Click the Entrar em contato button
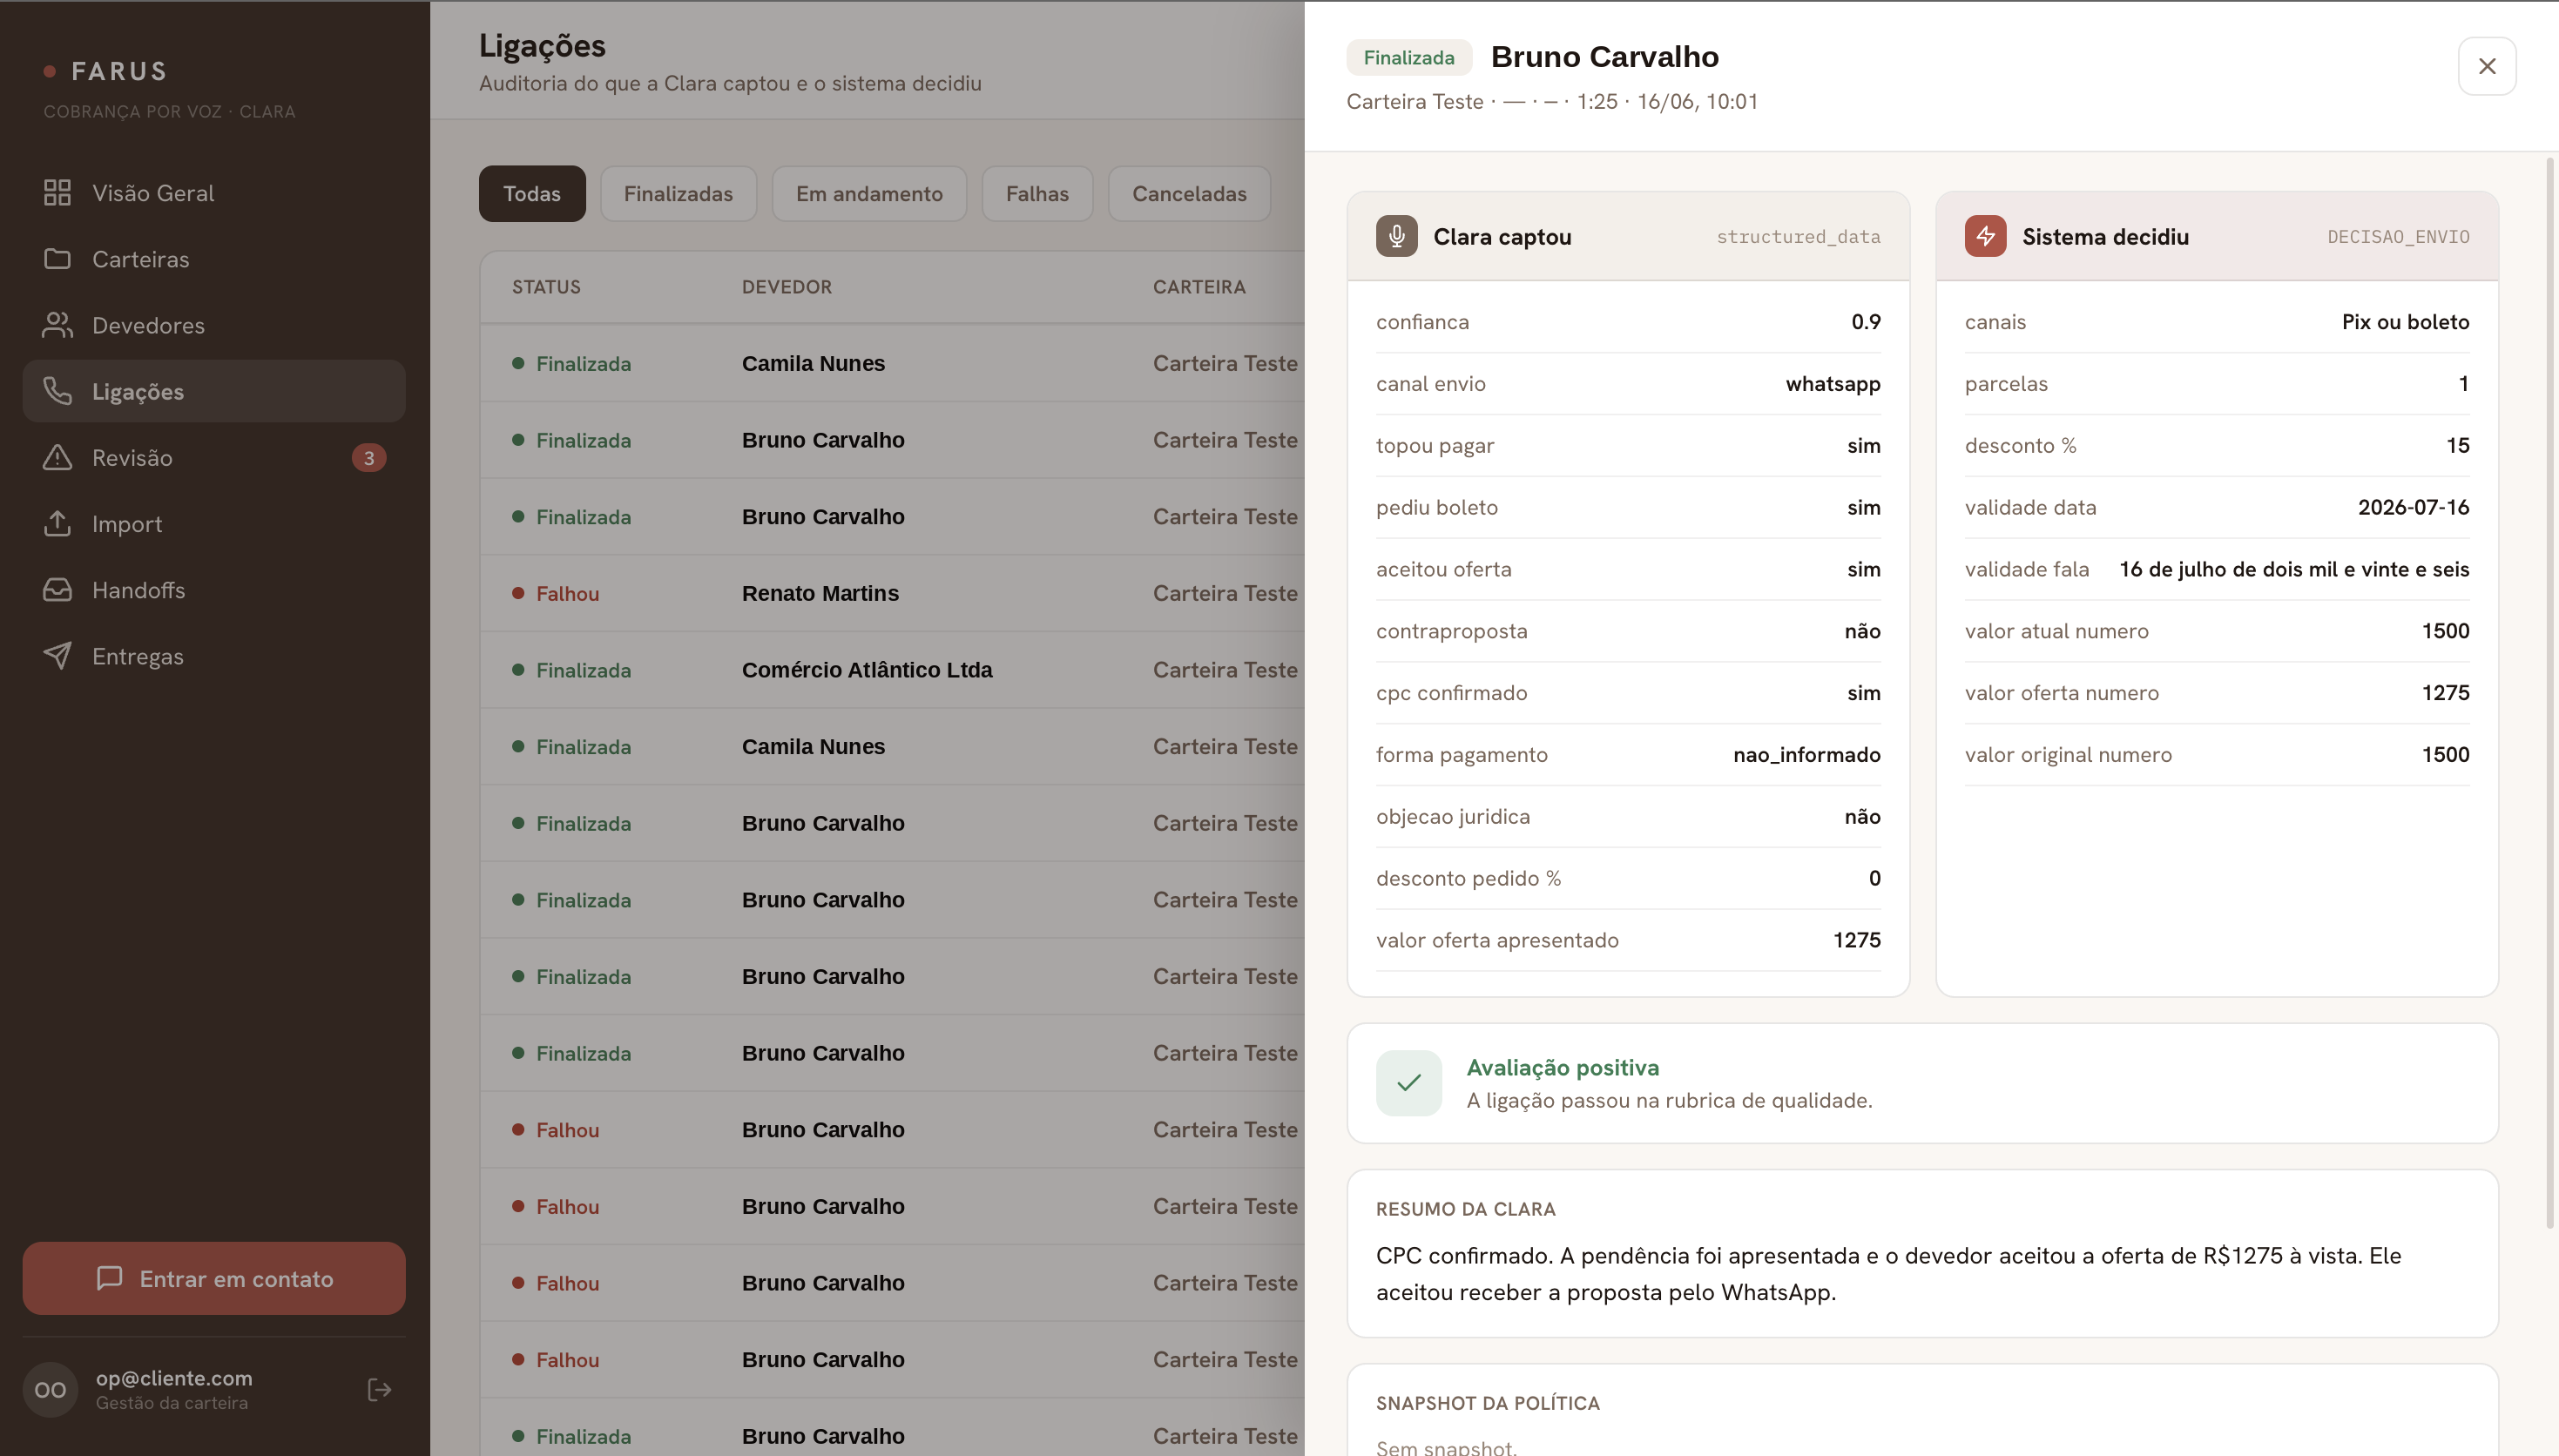This screenshot has width=2559, height=1456. 214,1278
